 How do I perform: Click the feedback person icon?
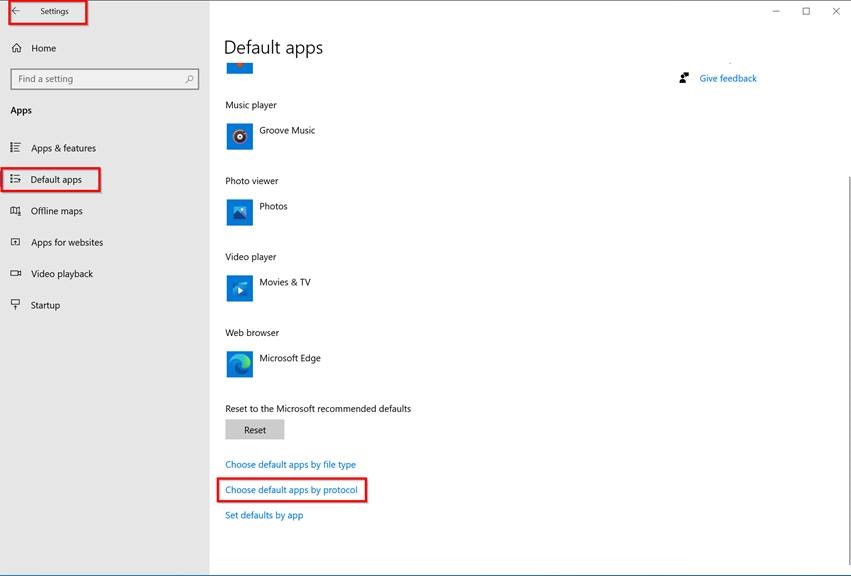684,78
